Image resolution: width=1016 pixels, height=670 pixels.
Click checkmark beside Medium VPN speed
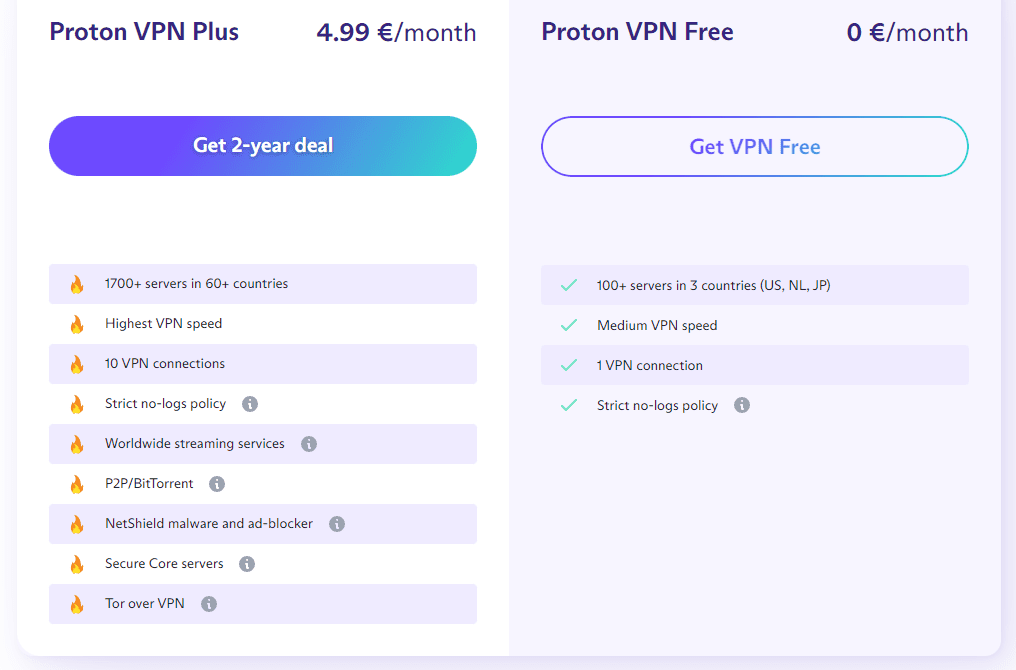point(569,325)
